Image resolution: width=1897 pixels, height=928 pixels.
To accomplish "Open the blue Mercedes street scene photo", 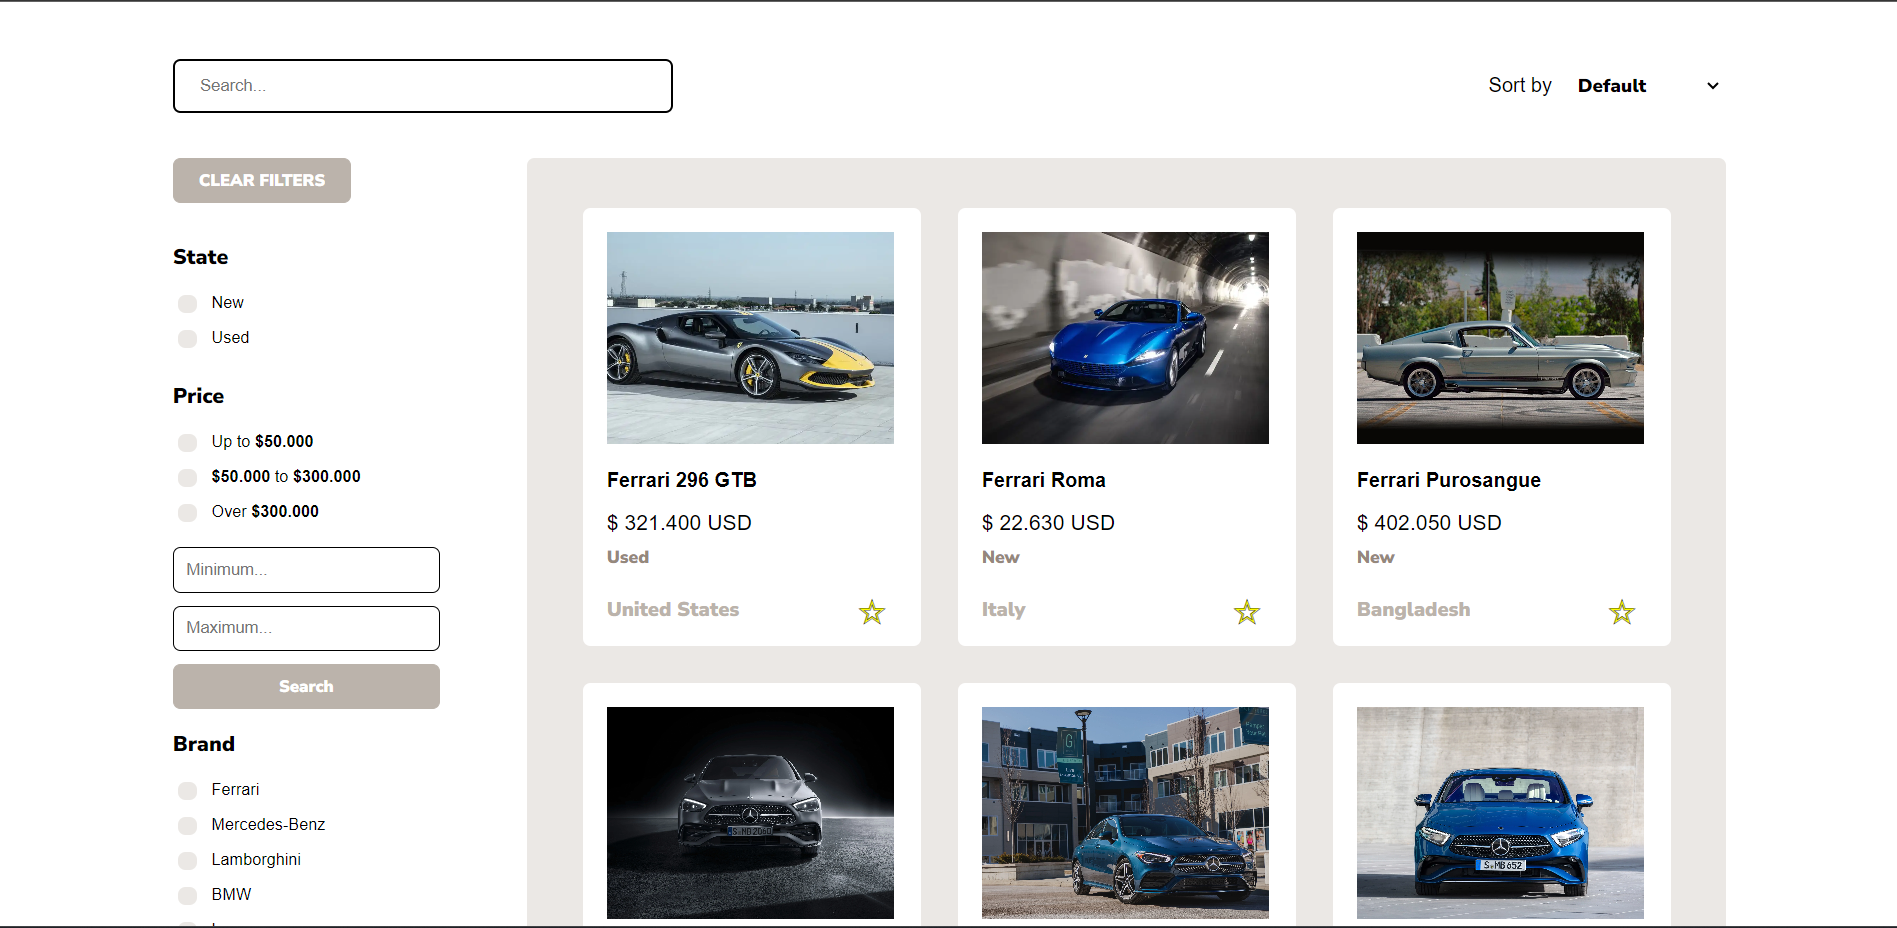I will (x=1125, y=813).
